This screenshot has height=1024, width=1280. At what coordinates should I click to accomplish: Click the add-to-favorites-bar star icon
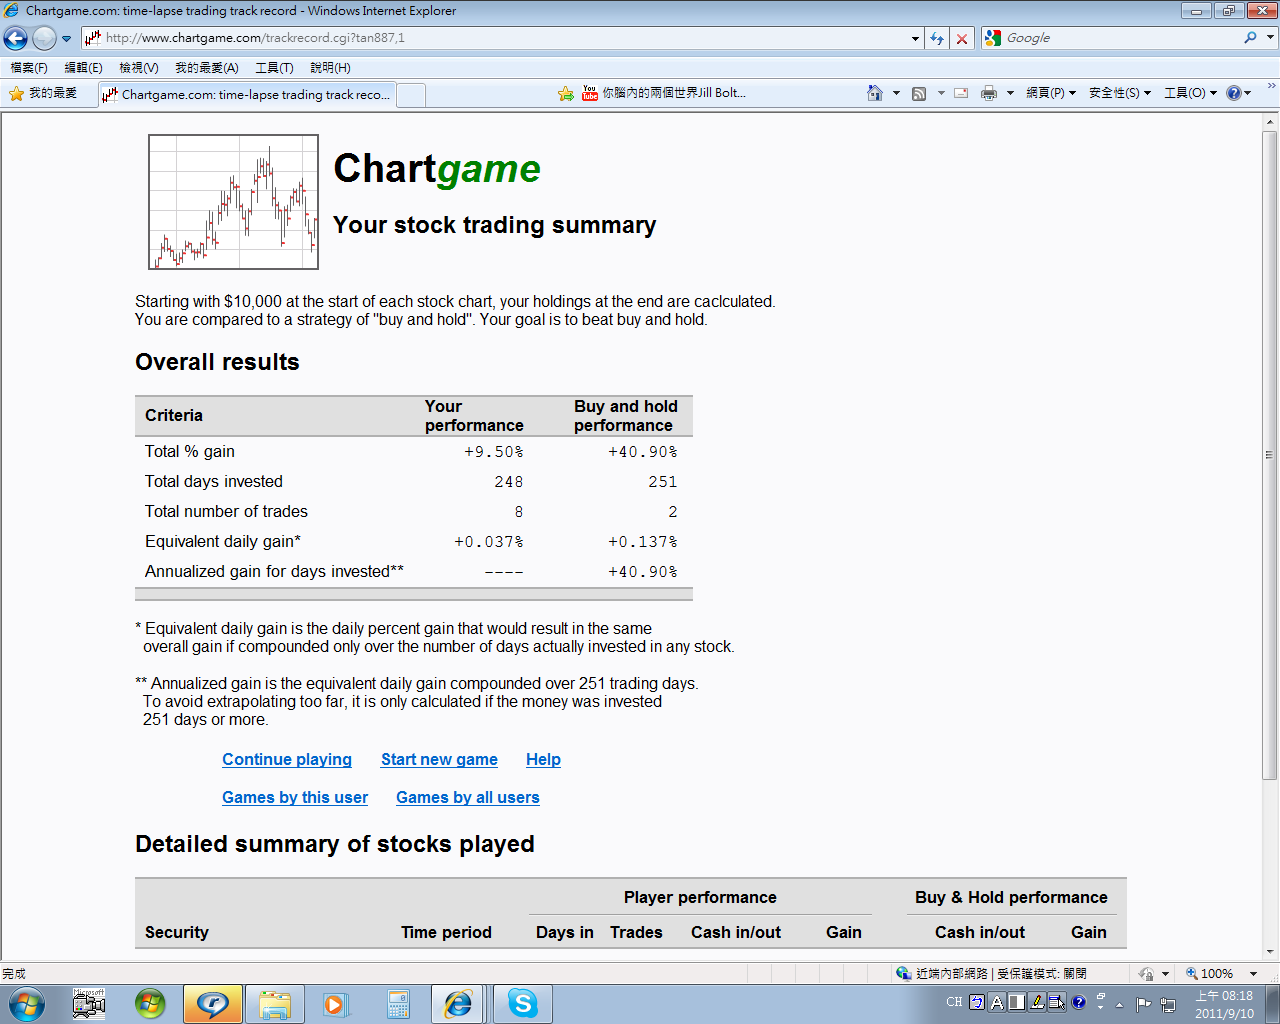[x=566, y=93]
